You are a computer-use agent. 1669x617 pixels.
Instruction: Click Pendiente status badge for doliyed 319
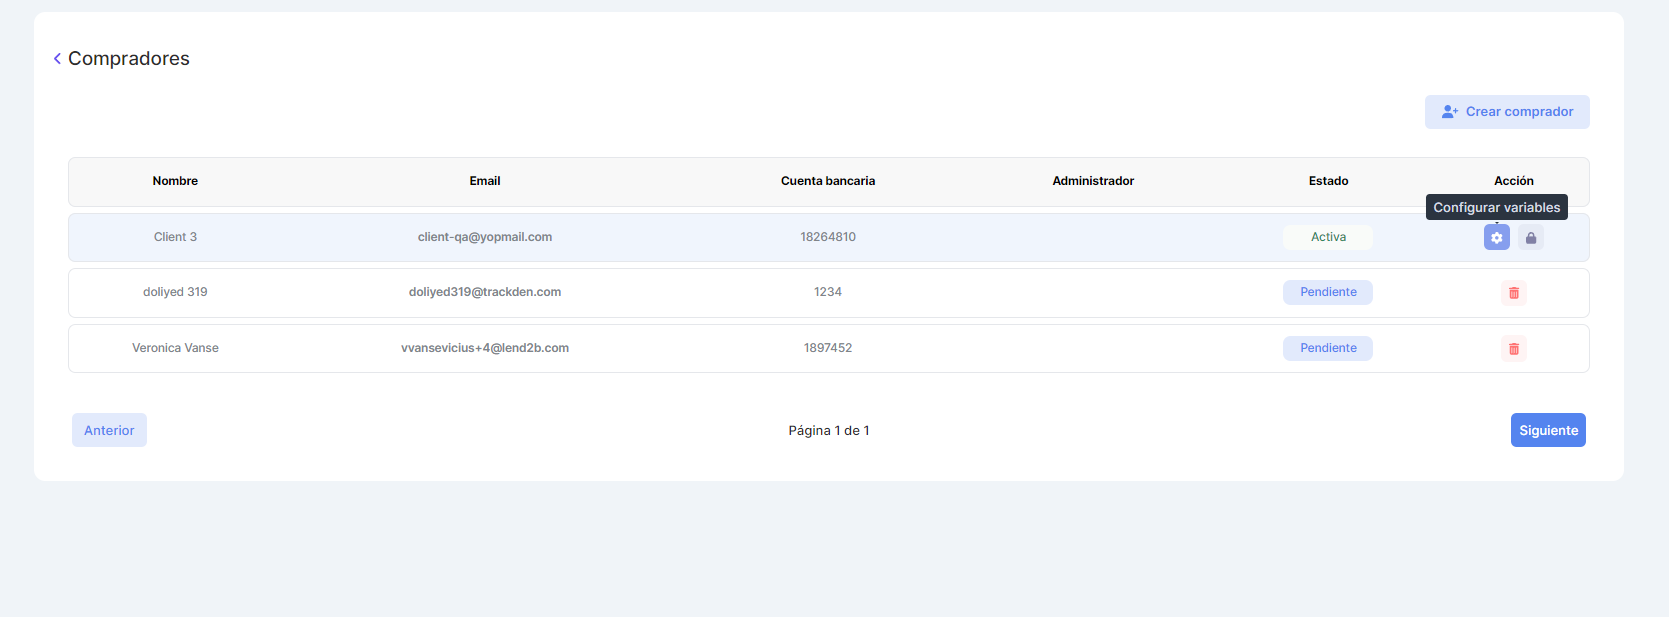point(1327,292)
